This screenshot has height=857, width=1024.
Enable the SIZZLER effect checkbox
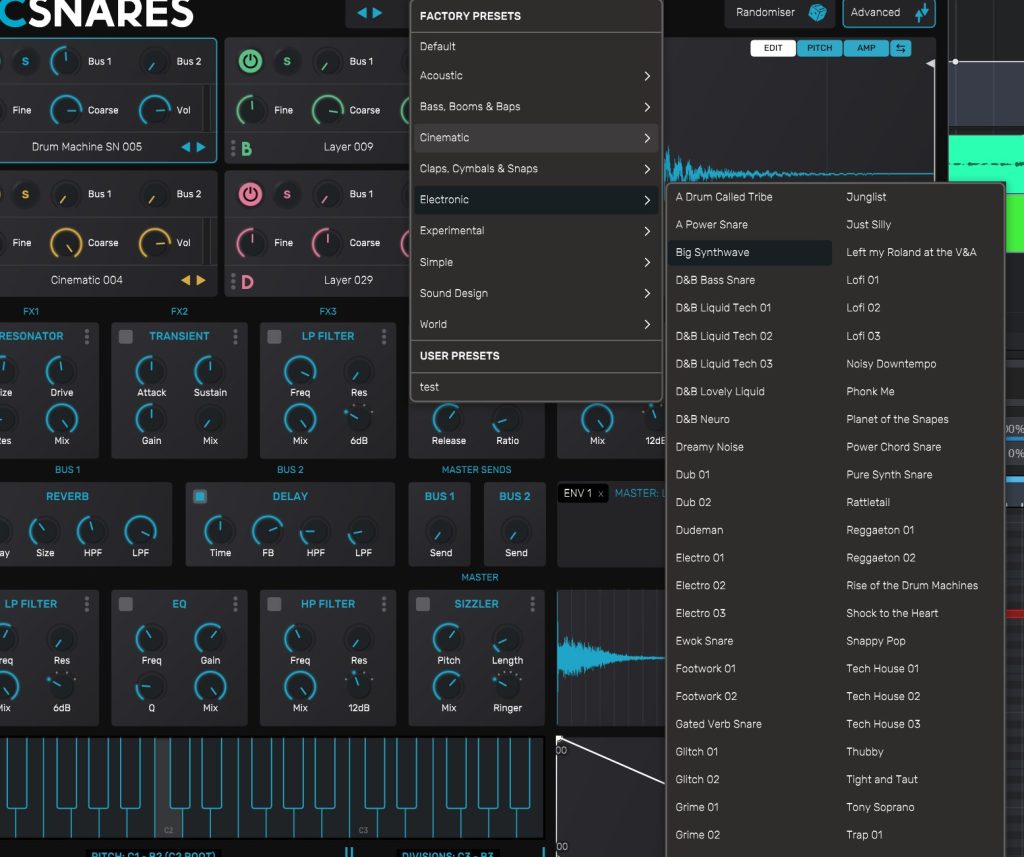(x=423, y=604)
